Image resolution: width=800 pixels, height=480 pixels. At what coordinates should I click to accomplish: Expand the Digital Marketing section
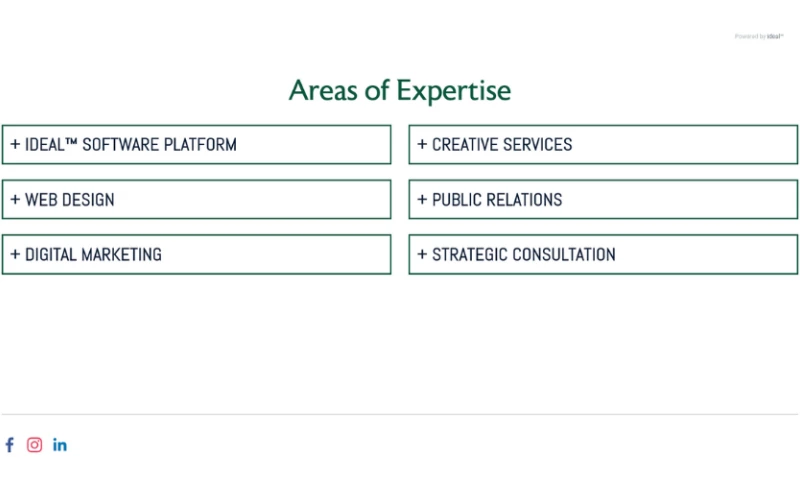(x=196, y=255)
